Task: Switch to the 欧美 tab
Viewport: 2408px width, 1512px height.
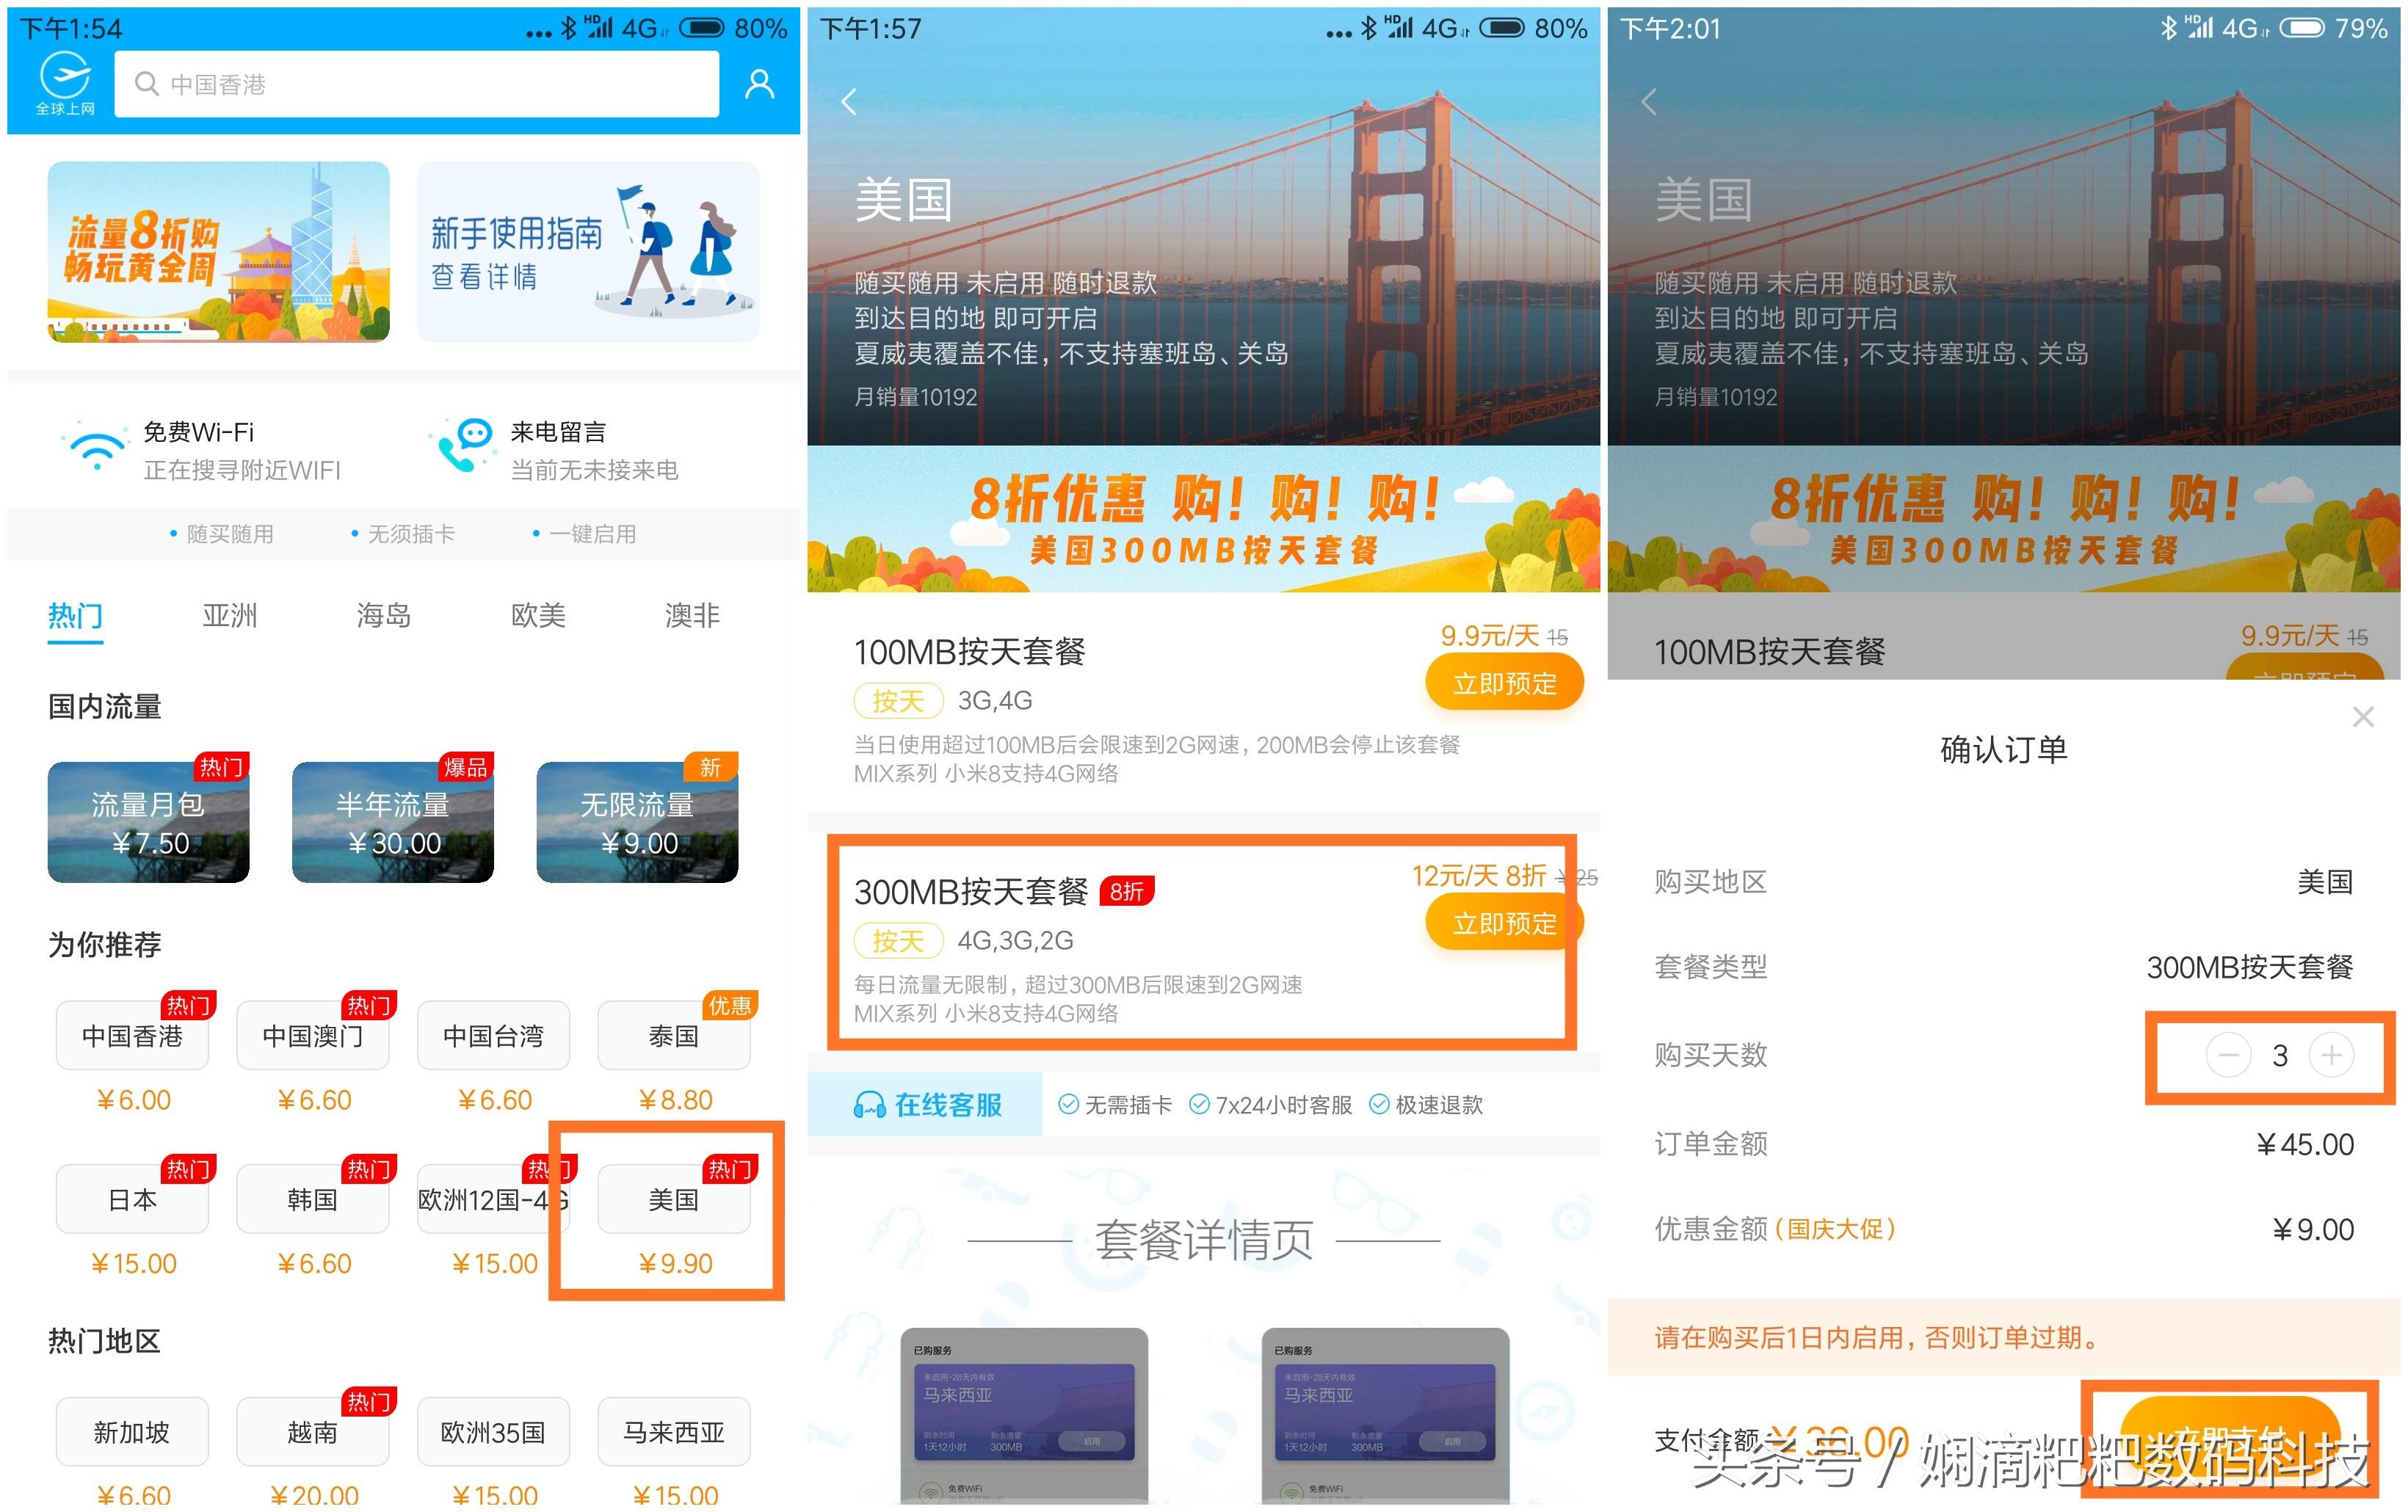Action: tap(537, 616)
